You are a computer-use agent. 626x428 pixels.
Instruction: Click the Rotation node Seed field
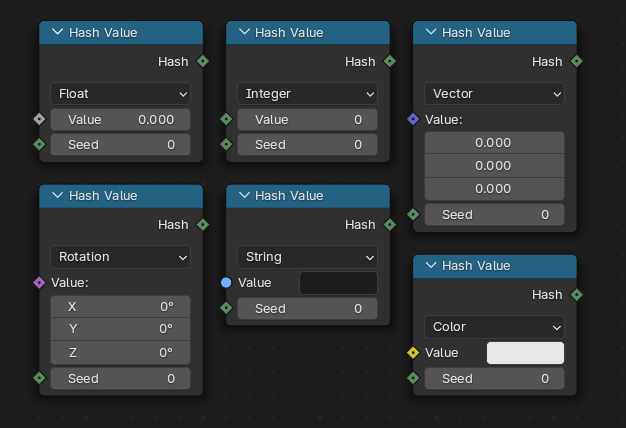[121, 378]
